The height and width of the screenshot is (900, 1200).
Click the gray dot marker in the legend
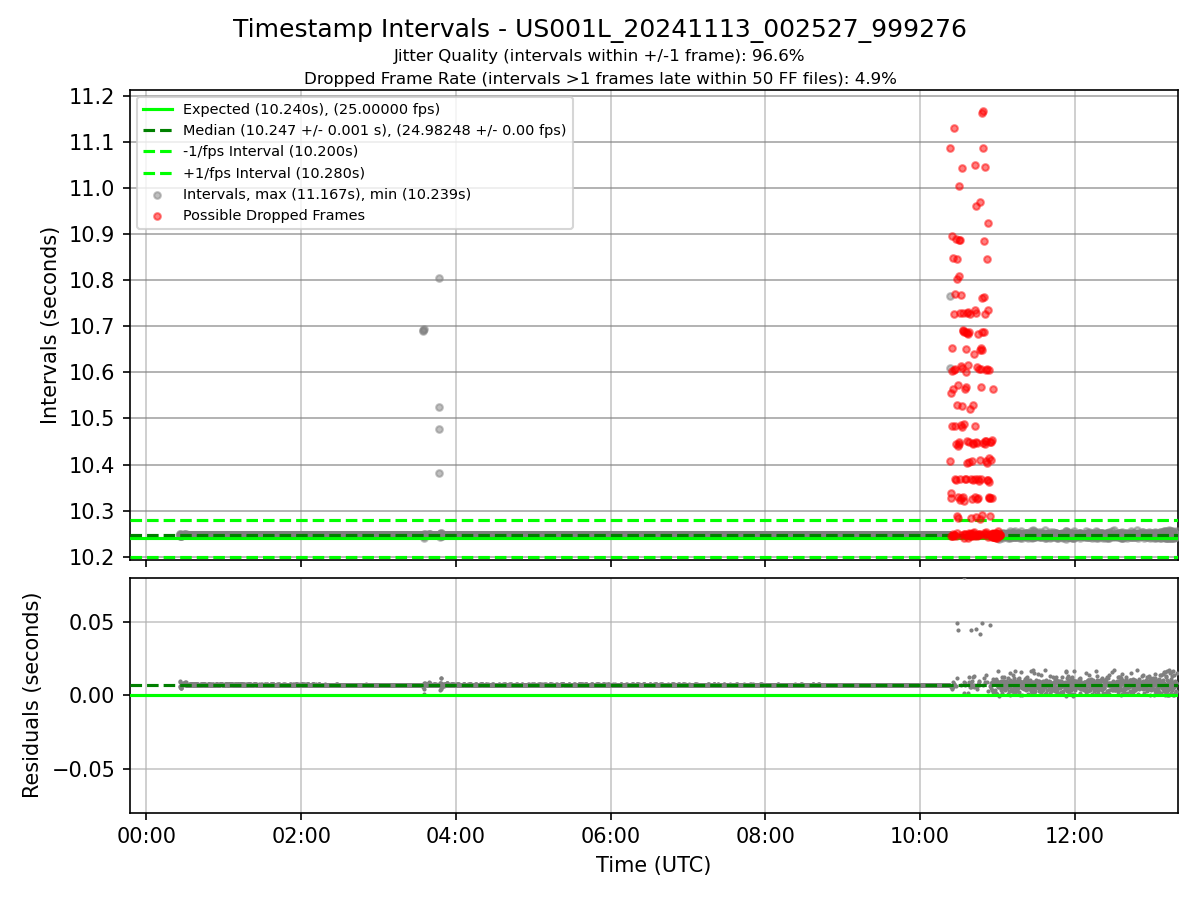158,194
